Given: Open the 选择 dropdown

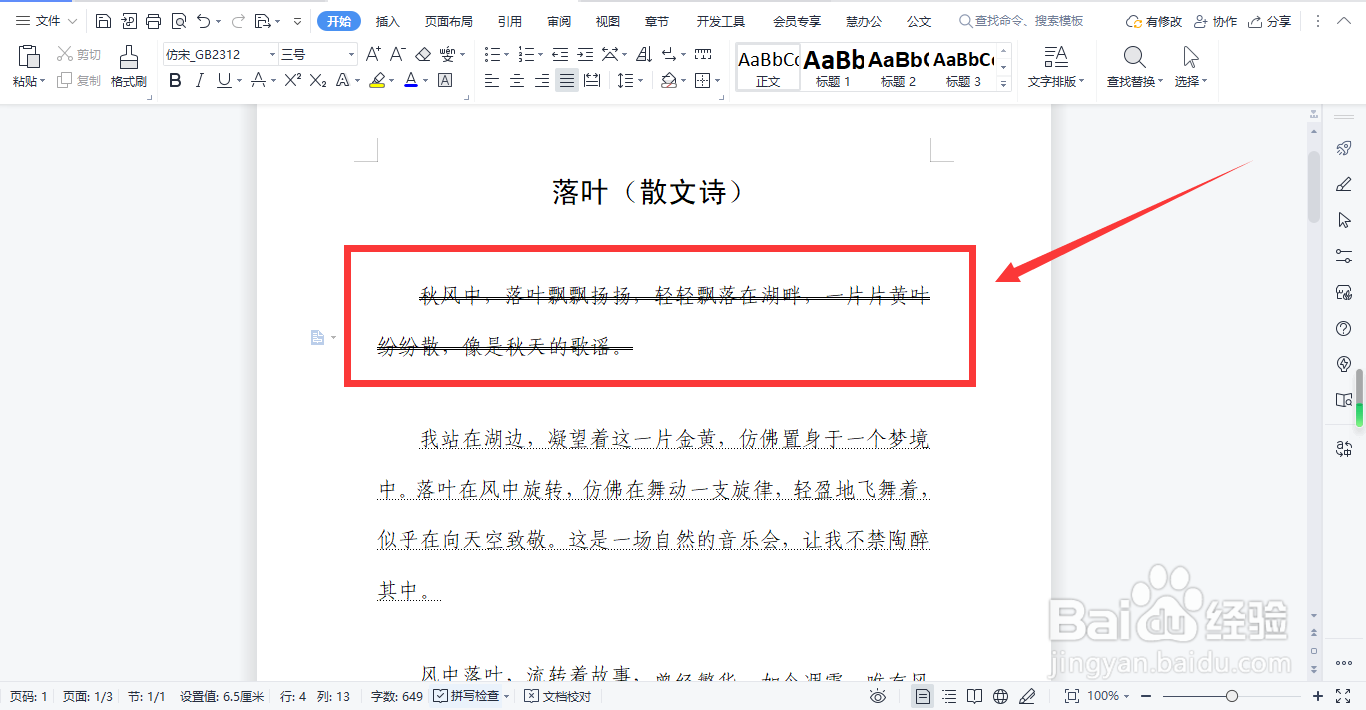Looking at the screenshot, I should [1190, 82].
